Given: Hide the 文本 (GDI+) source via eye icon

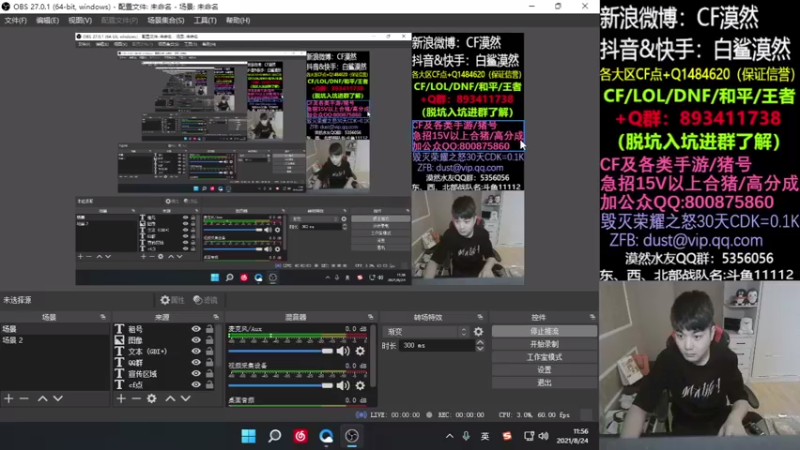Looking at the screenshot, I should click(x=196, y=352).
